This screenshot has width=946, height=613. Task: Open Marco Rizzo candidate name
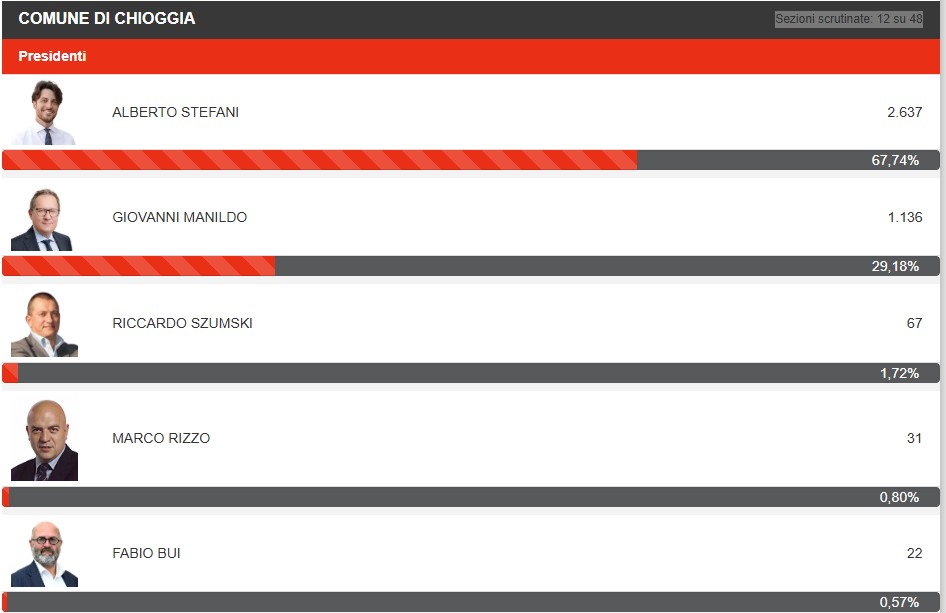[161, 438]
